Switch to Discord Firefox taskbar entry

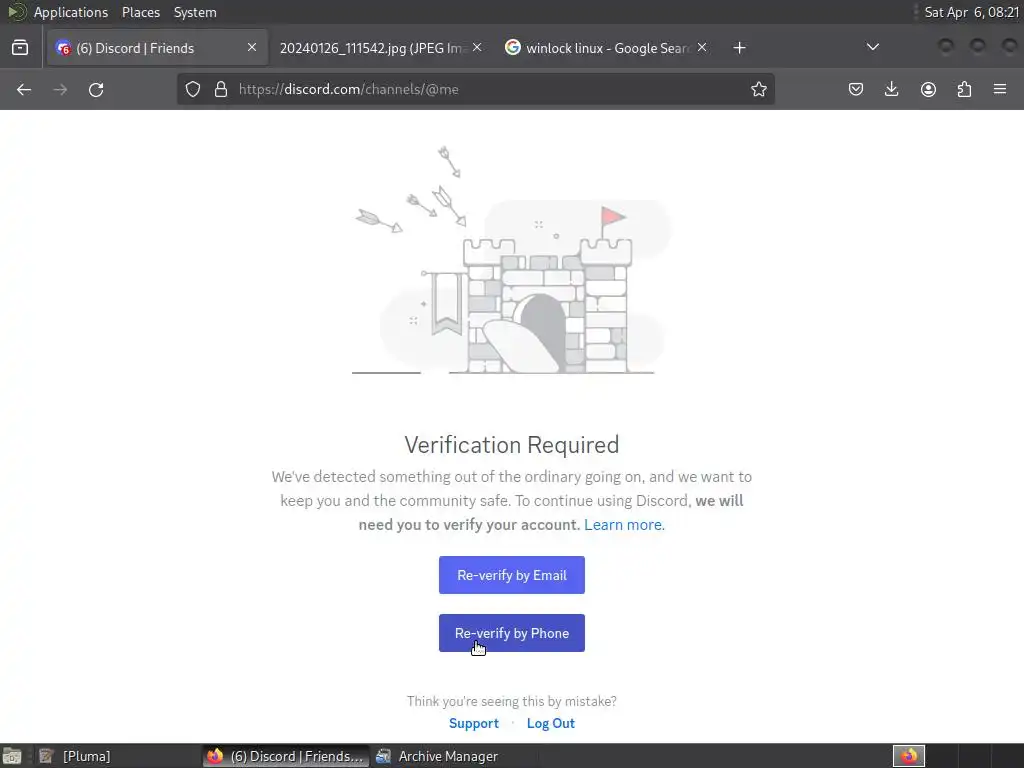[285, 756]
